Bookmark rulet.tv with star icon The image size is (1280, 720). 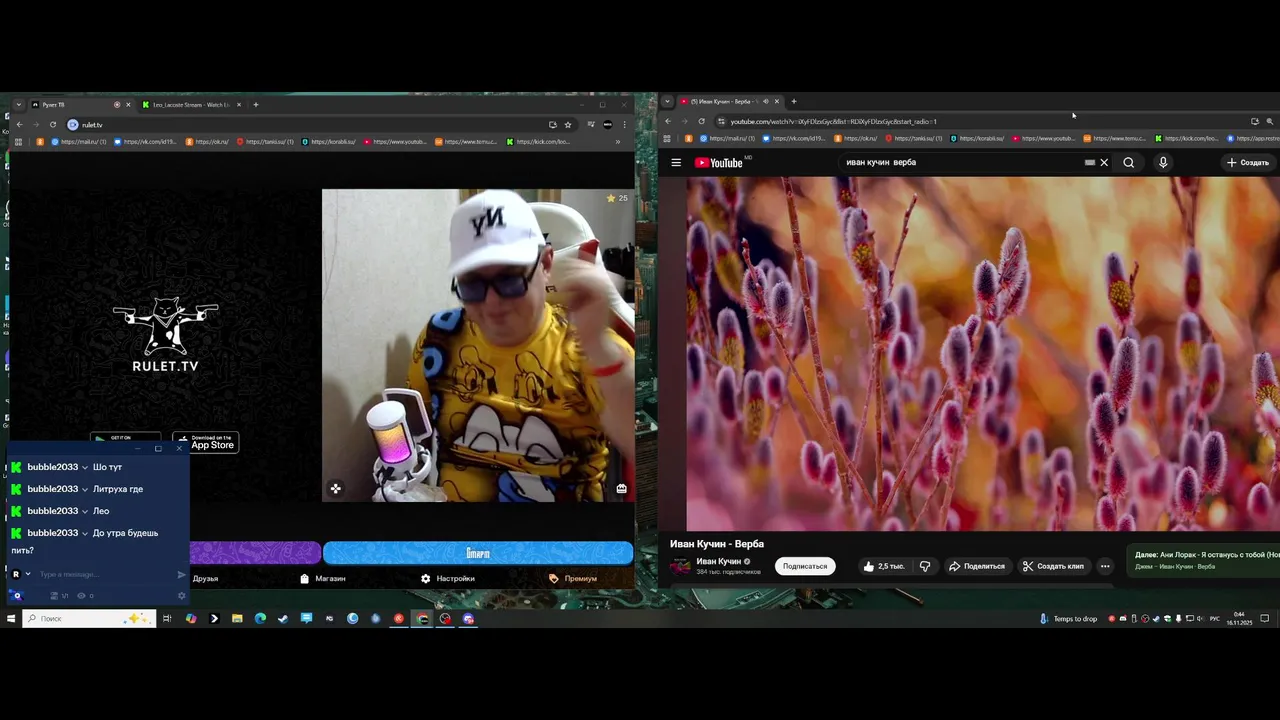[x=568, y=125]
